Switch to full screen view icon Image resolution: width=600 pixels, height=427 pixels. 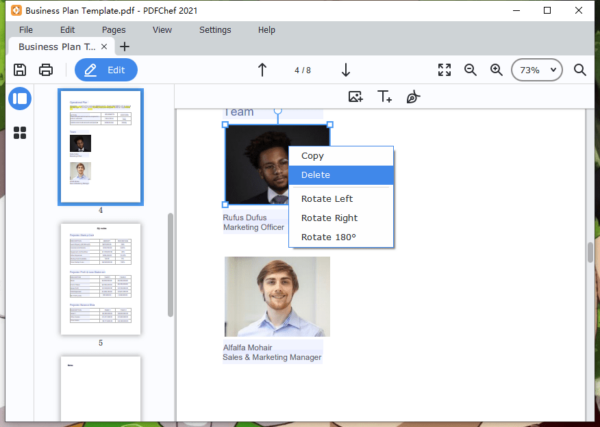pos(444,70)
